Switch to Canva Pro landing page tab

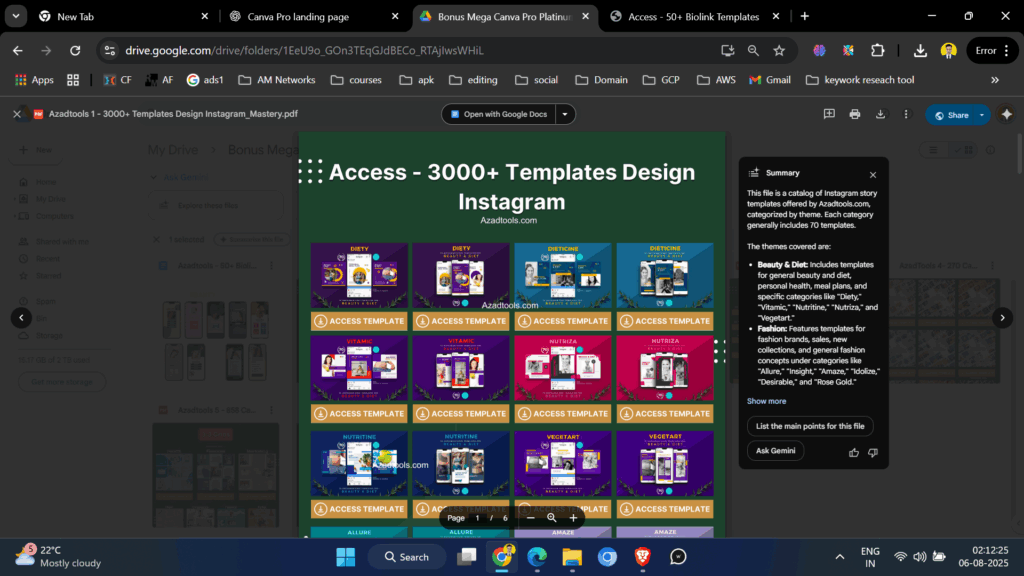(x=312, y=16)
